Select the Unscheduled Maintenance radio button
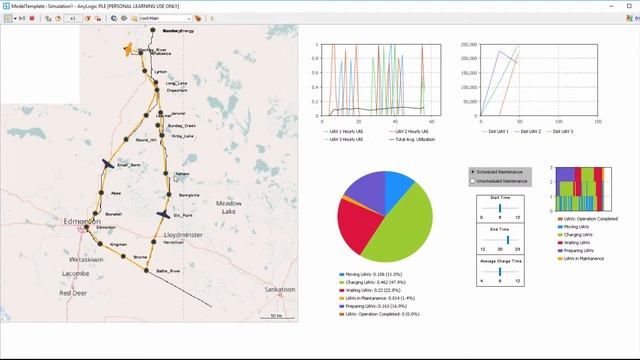Image resolution: width=640 pixels, height=360 pixels. click(x=473, y=181)
